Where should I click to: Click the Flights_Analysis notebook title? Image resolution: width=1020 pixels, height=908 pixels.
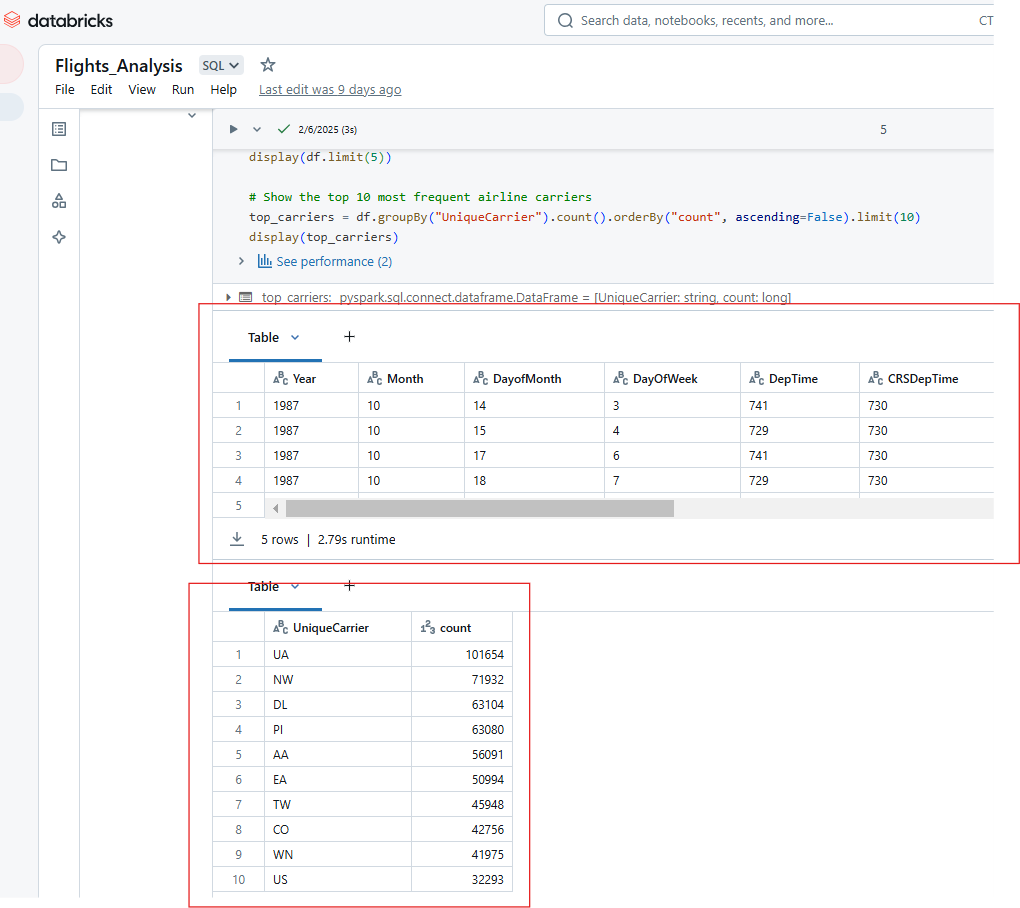118,66
